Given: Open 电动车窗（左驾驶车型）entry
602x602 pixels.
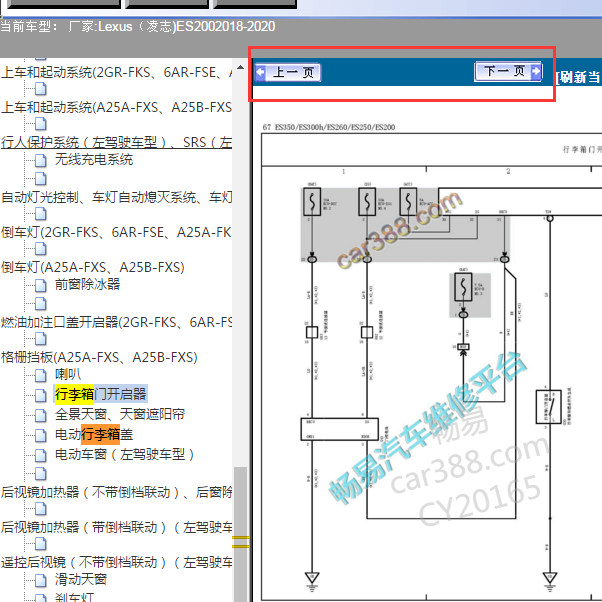Looking at the screenshot, I should (x=125, y=455).
